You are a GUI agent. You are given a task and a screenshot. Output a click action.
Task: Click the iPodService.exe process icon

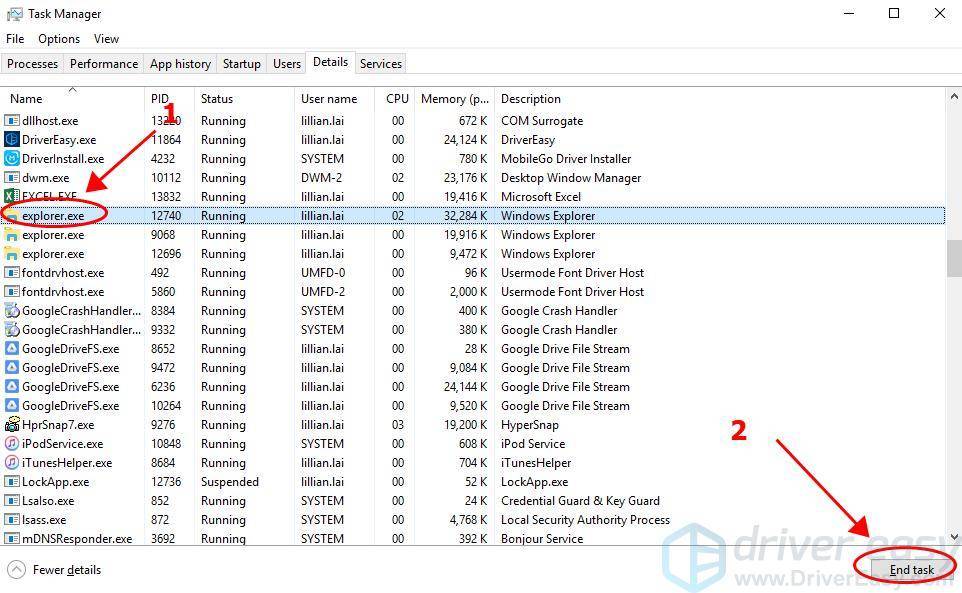12,444
